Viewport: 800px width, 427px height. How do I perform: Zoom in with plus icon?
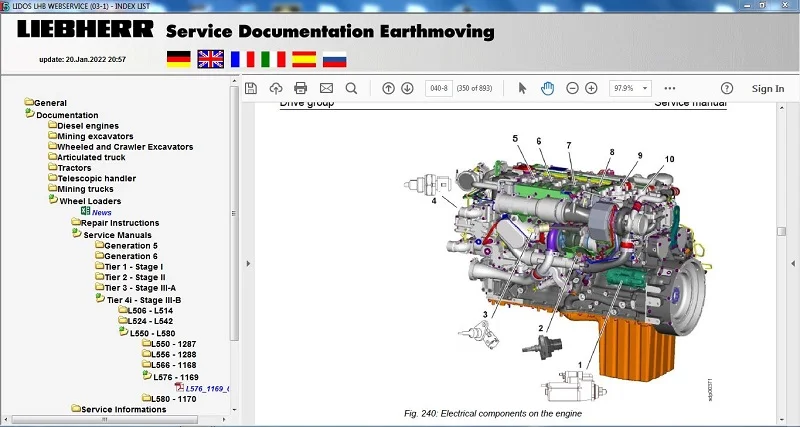tap(591, 88)
